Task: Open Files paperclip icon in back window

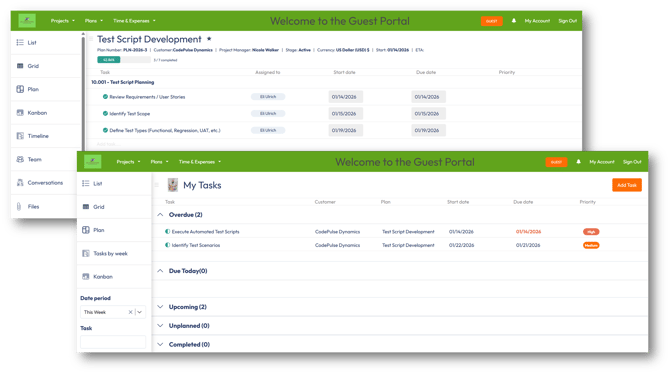Action: (19, 206)
